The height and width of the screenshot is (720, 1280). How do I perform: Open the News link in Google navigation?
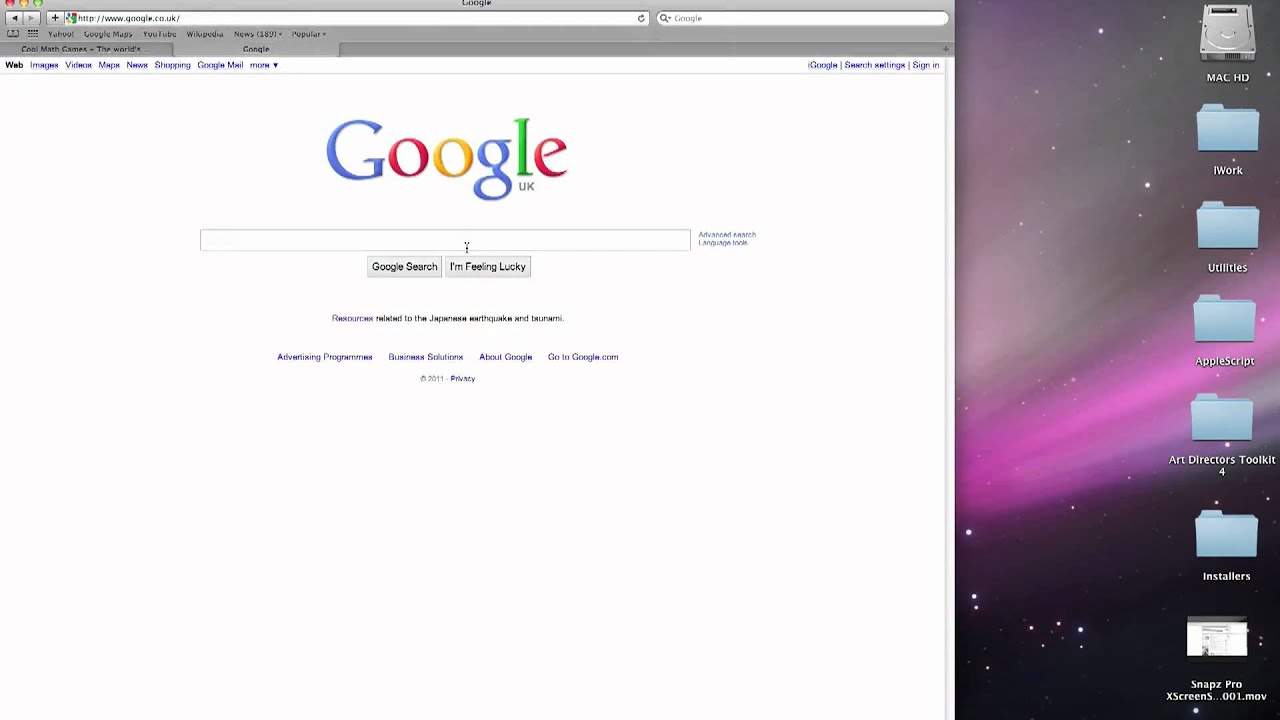pyautogui.click(x=137, y=65)
